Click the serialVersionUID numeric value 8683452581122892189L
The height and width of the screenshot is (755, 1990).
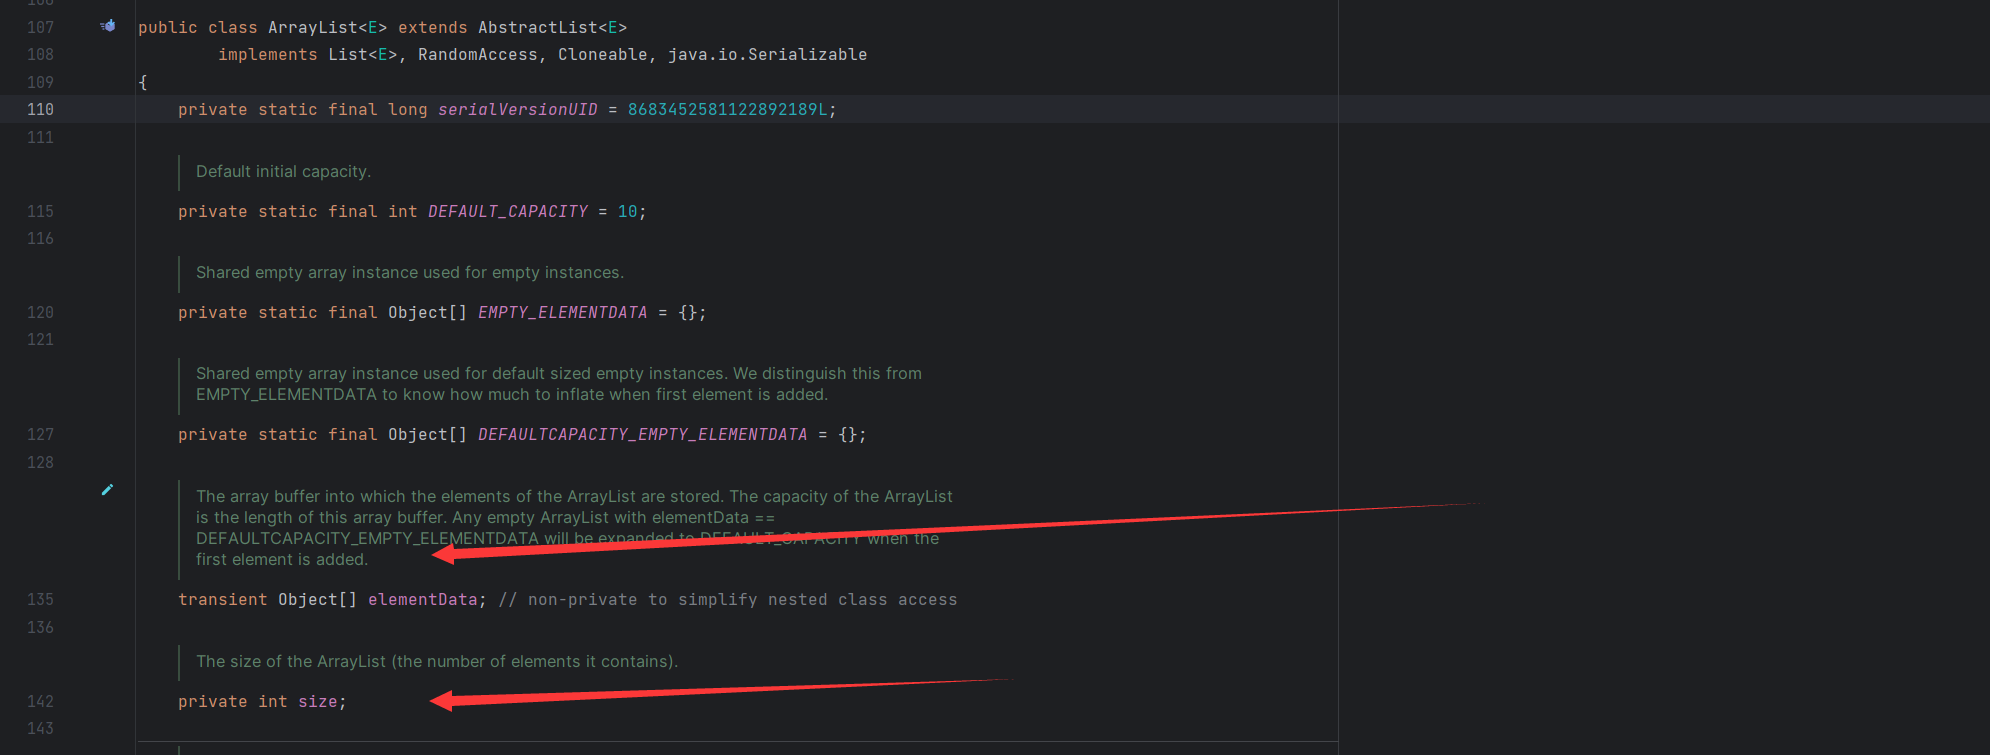tap(727, 110)
